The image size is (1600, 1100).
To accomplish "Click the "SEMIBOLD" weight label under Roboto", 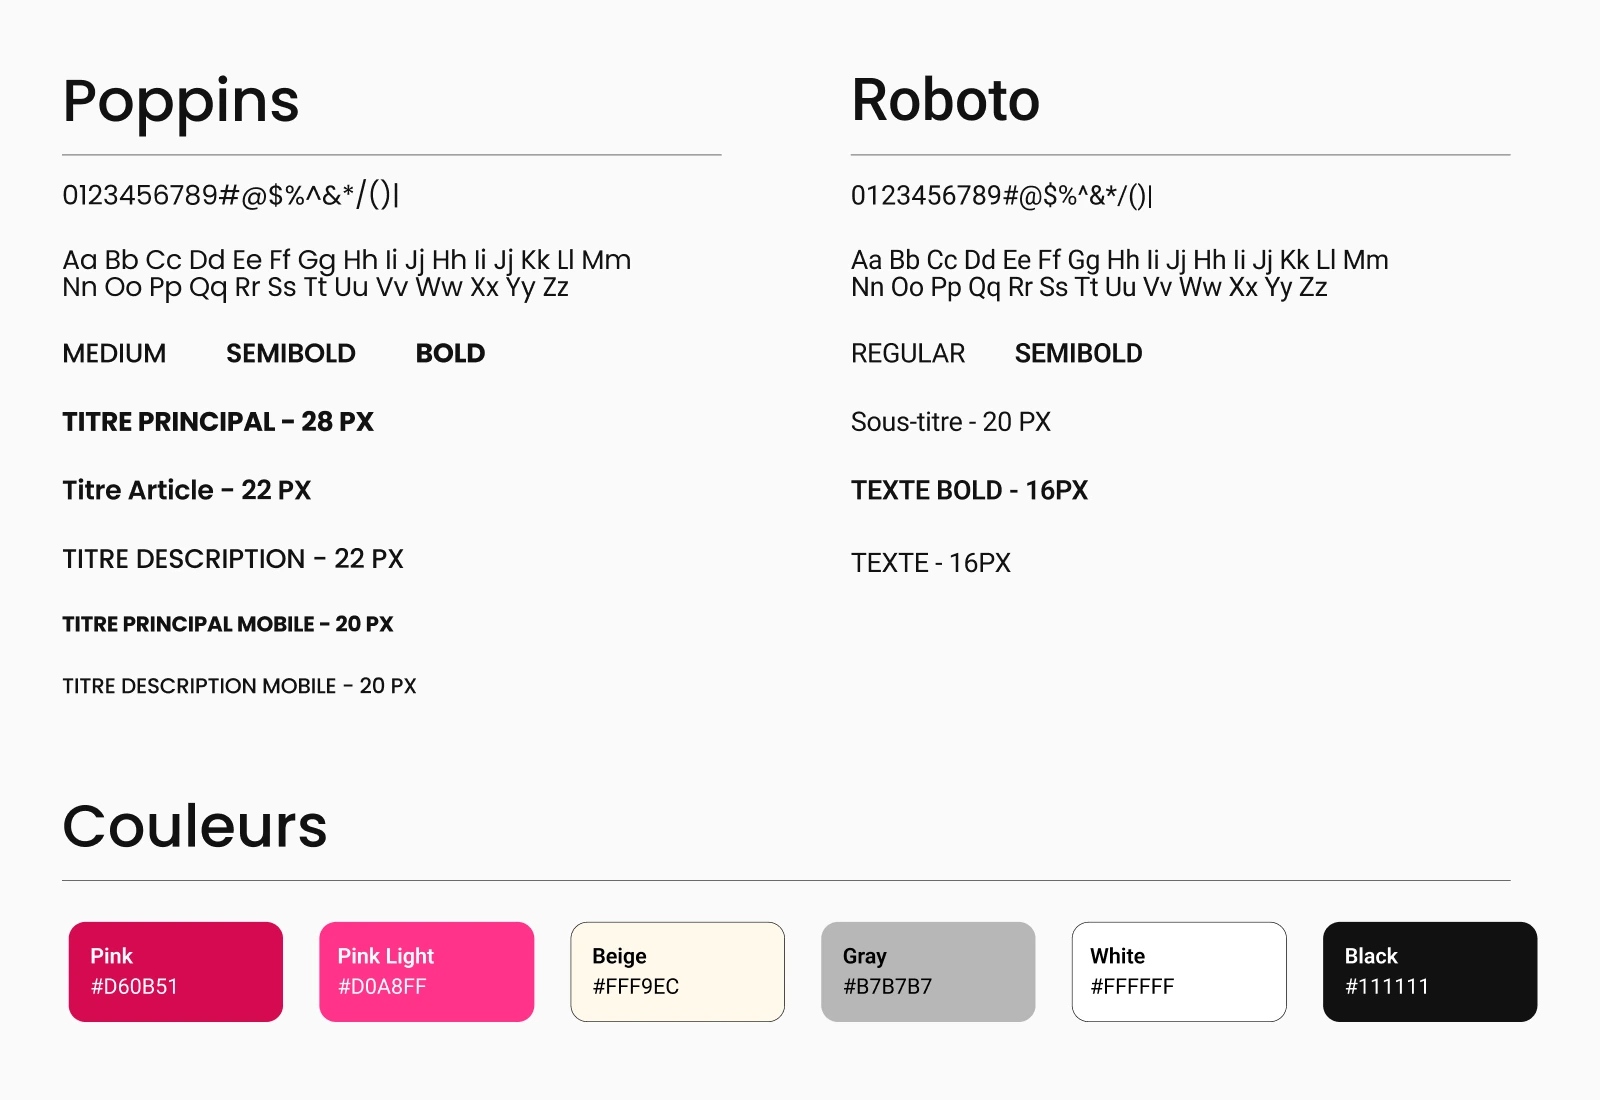I will coord(1078,353).
